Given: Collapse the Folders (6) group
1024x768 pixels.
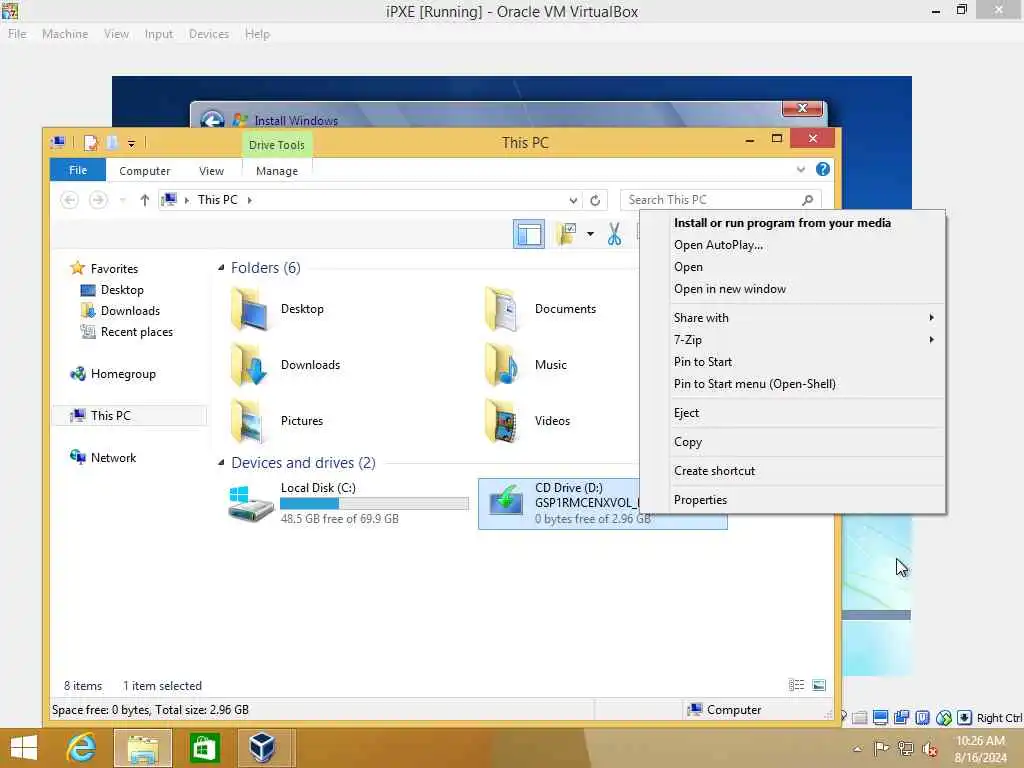Looking at the screenshot, I should pyautogui.click(x=221, y=268).
